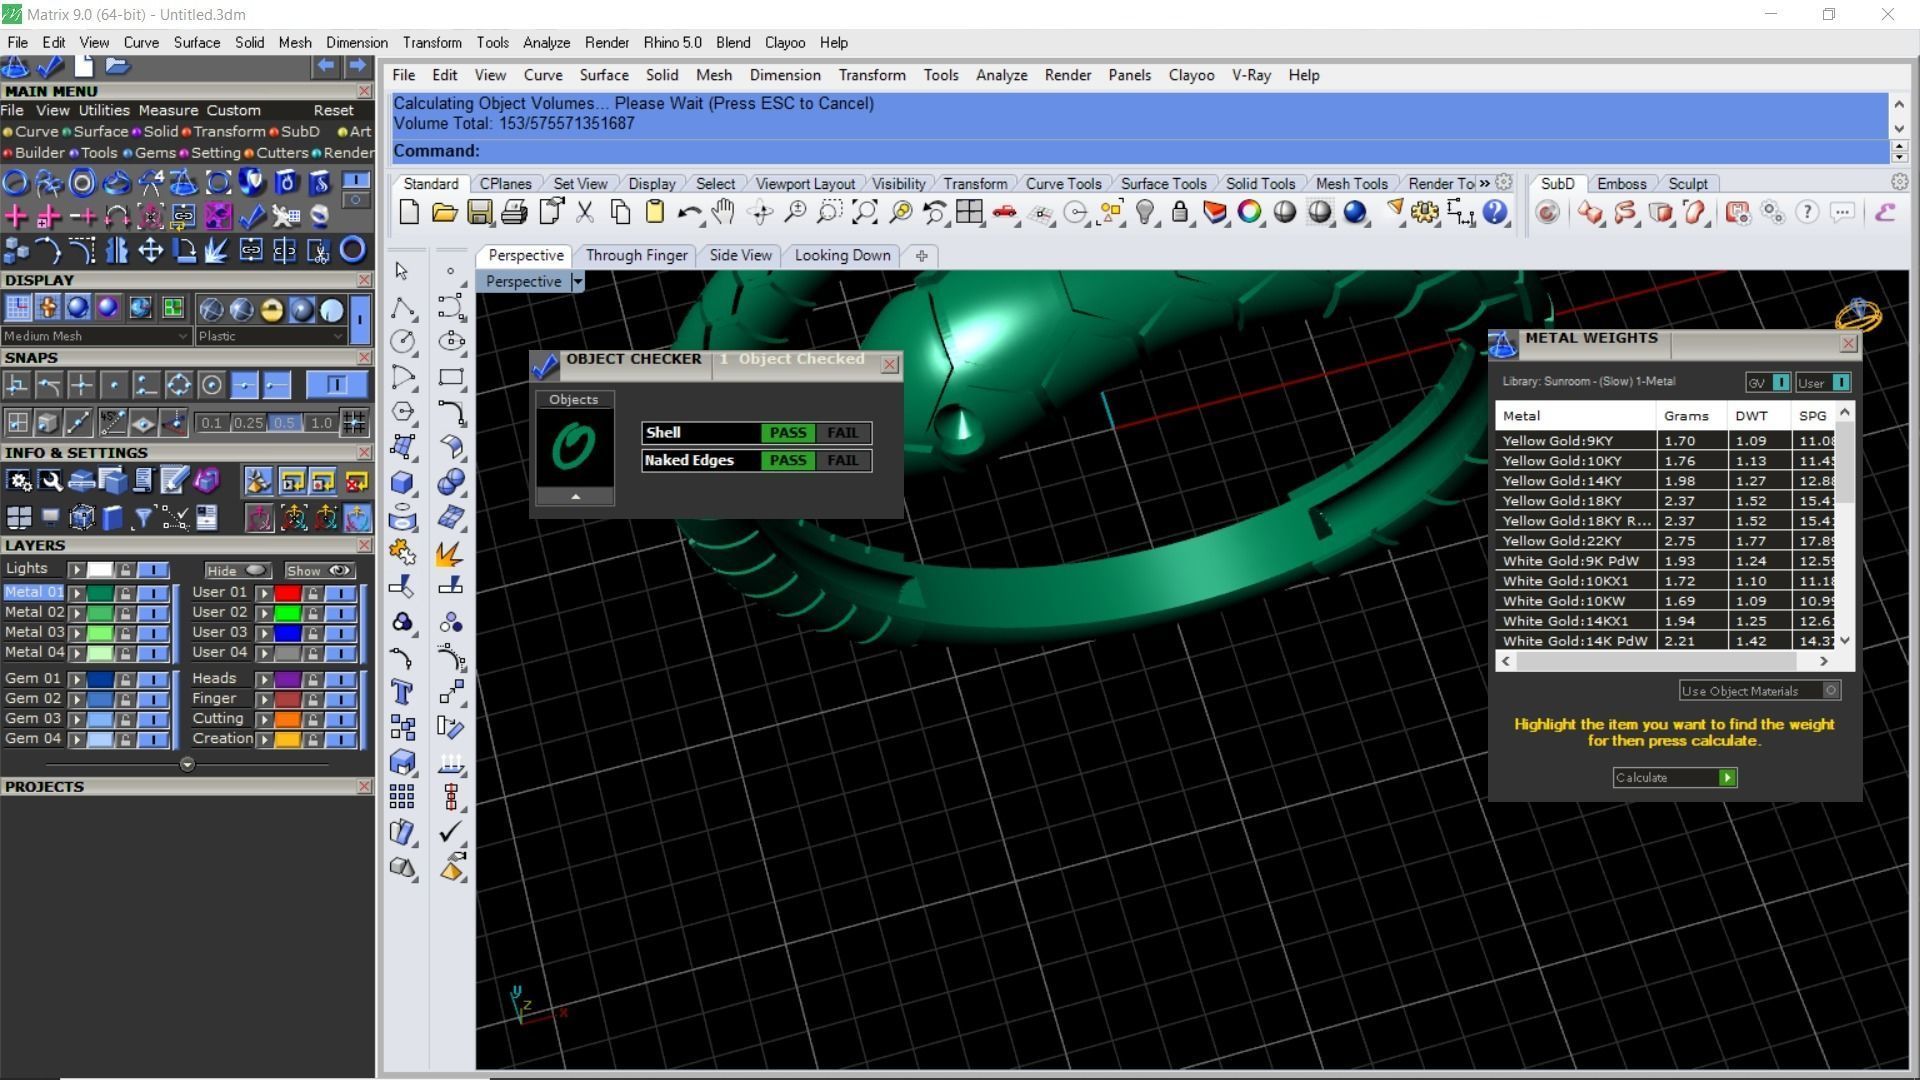Image resolution: width=1920 pixels, height=1080 pixels.
Task: Click the Clayoo purple E logo icon
Action: pos(1885,212)
